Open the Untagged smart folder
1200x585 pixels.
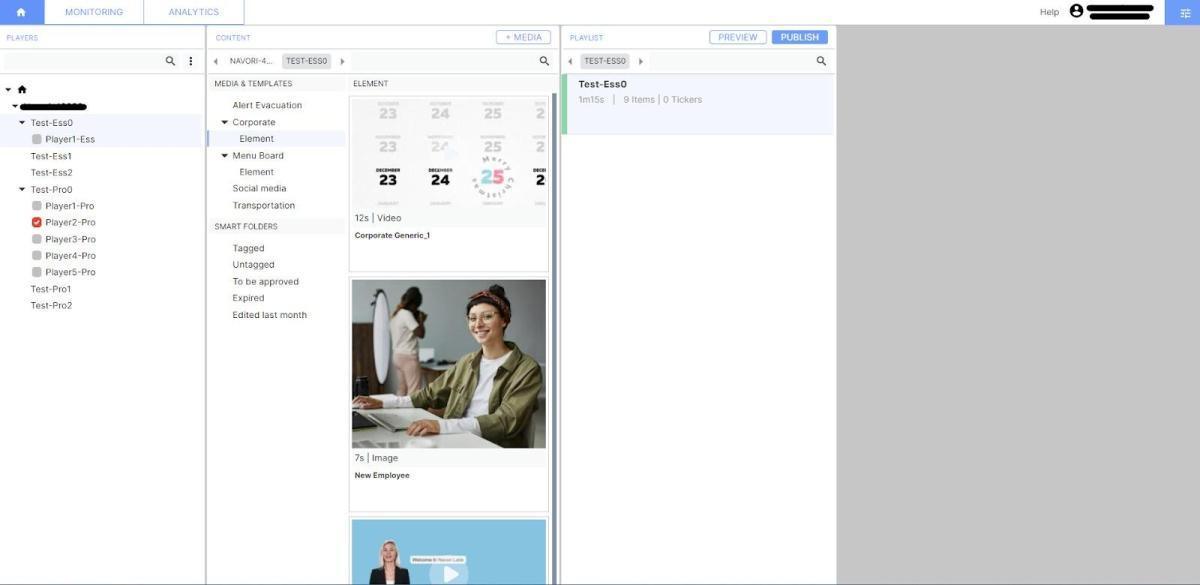pyautogui.click(x=253, y=265)
